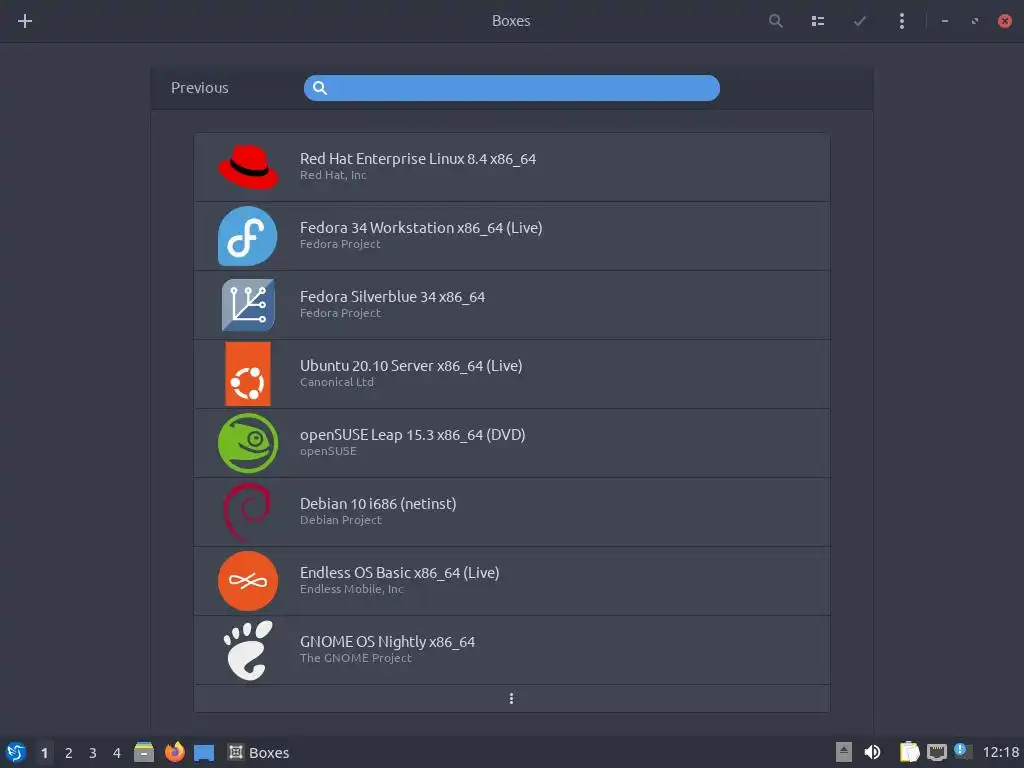The image size is (1024, 768).
Task: Click the network status tray icon
Action: (936, 752)
